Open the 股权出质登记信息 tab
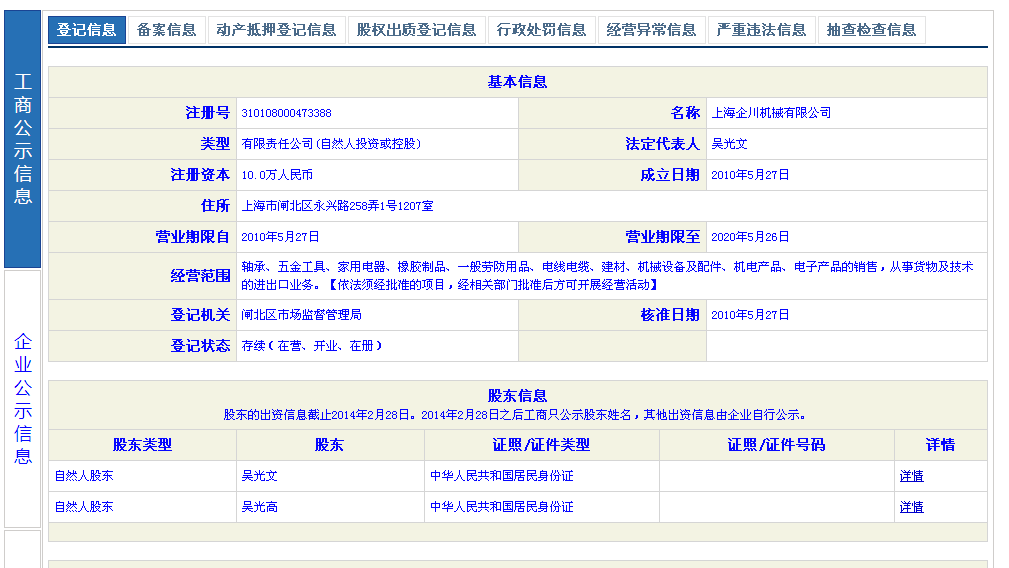Screen dimensions: 1009x568 click(x=416, y=30)
